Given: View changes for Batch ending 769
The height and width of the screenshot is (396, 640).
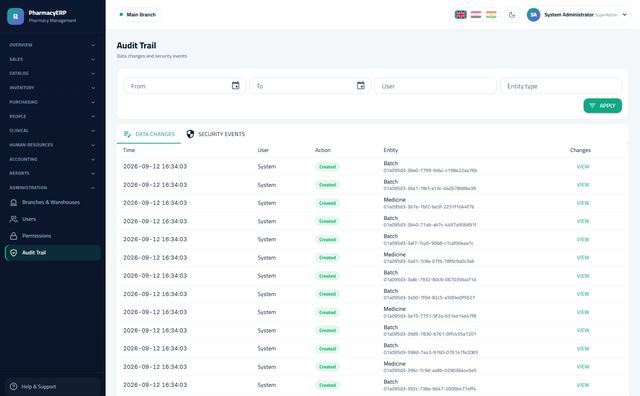Looking at the screenshot, I should tap(582, 167).
